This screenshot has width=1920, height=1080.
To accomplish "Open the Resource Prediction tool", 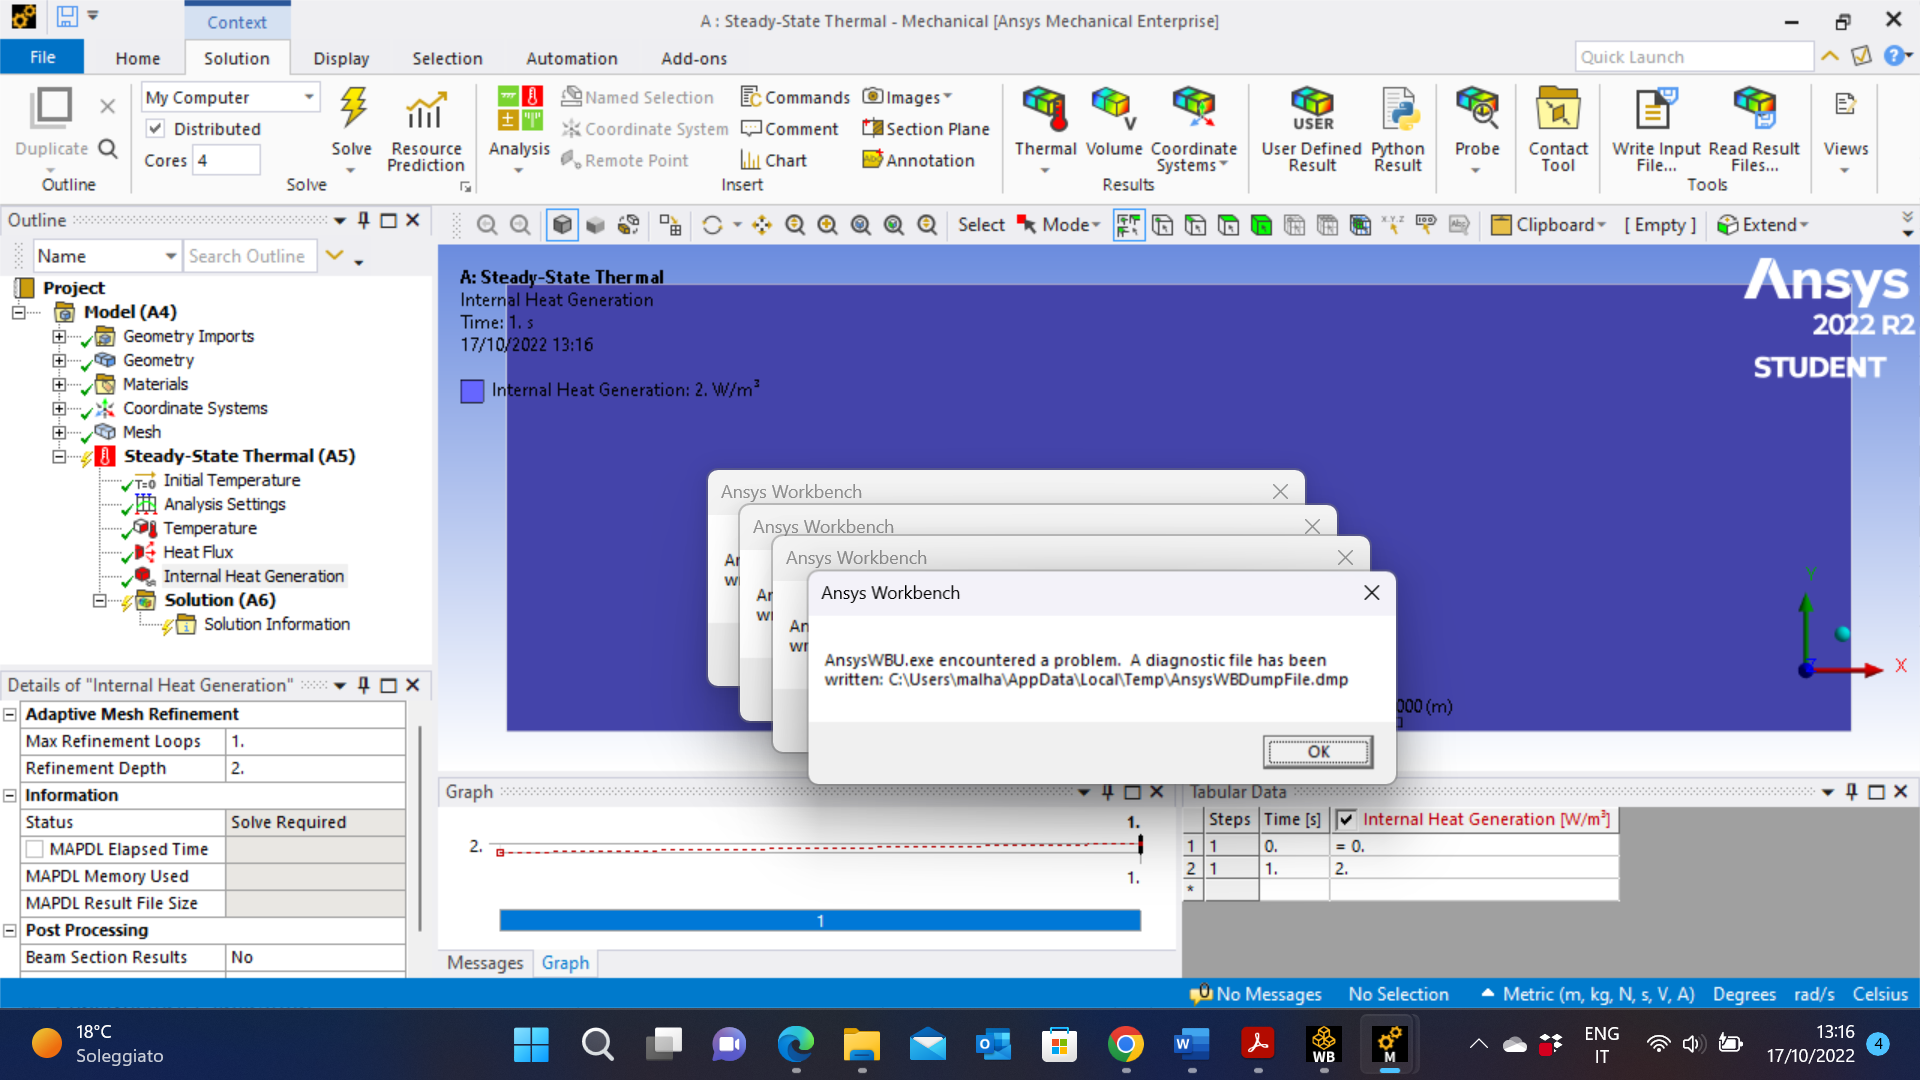I will 425,130.
